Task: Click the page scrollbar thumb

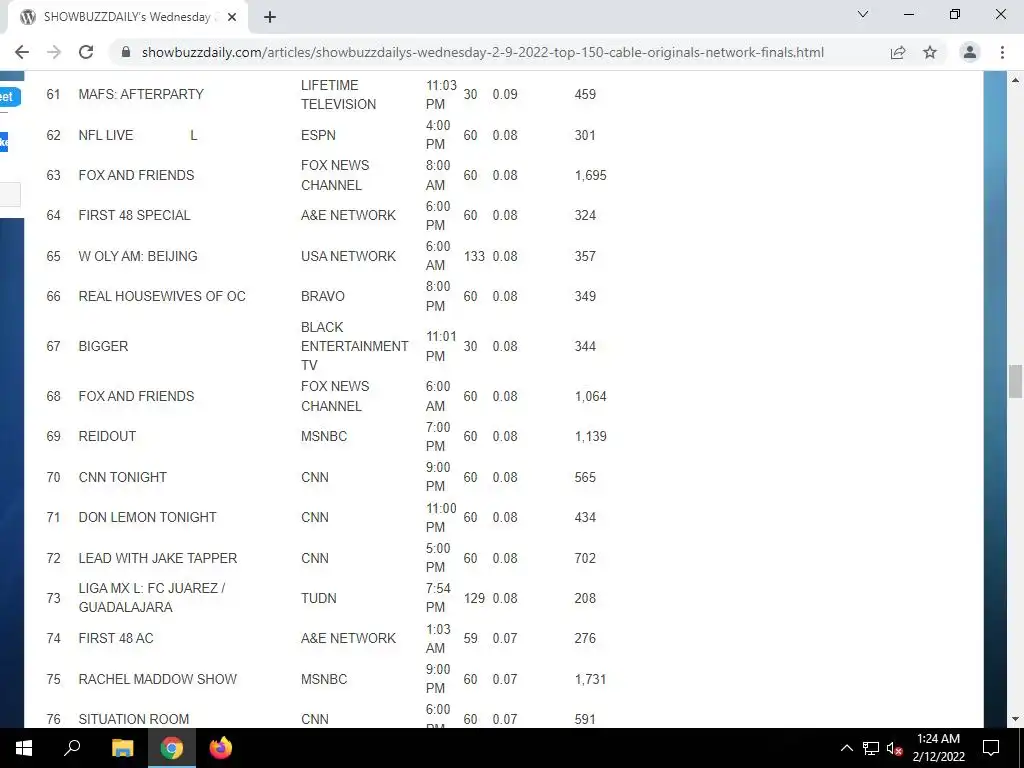Action: (1015, 381)
